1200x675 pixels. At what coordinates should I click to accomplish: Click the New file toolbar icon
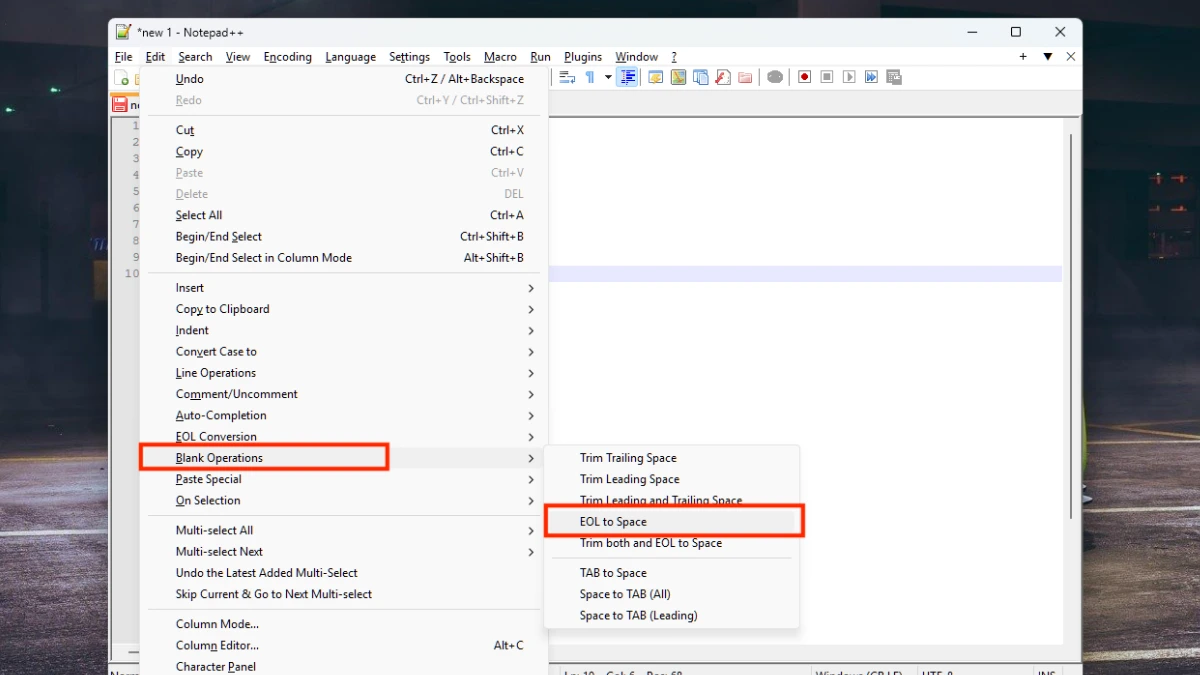121,77
